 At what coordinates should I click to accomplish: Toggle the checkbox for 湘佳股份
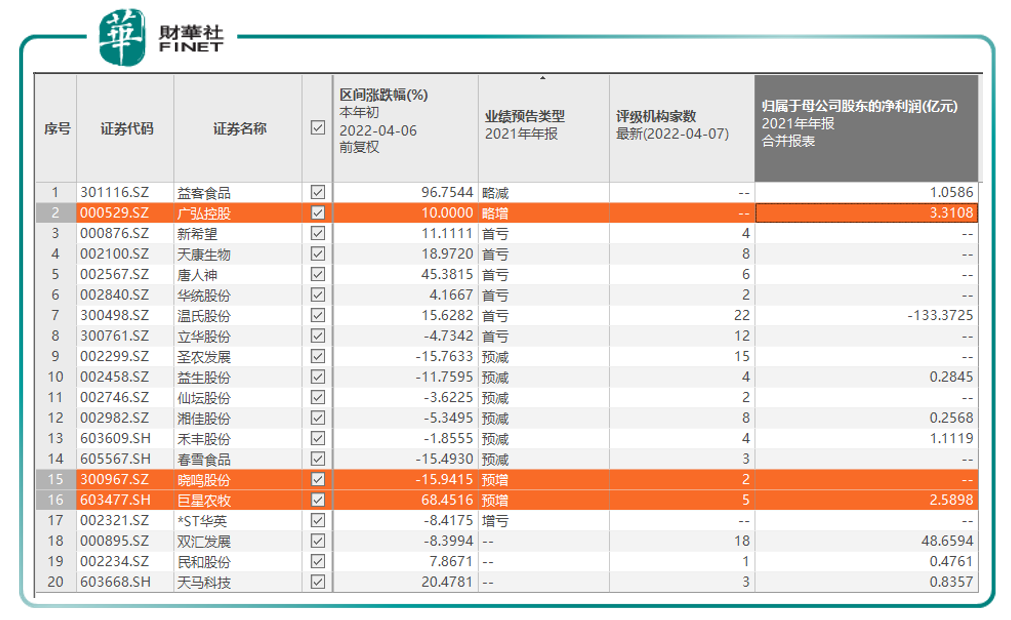coord(318,418)
